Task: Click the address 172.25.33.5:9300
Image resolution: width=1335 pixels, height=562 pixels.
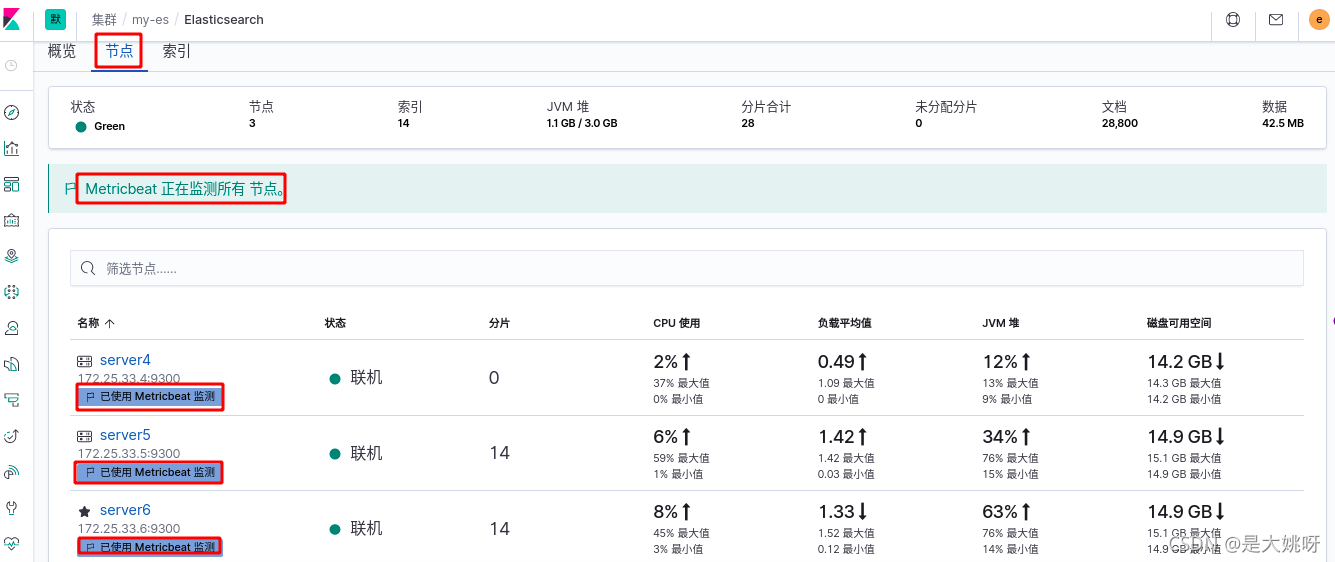Action: coord(129,453)
